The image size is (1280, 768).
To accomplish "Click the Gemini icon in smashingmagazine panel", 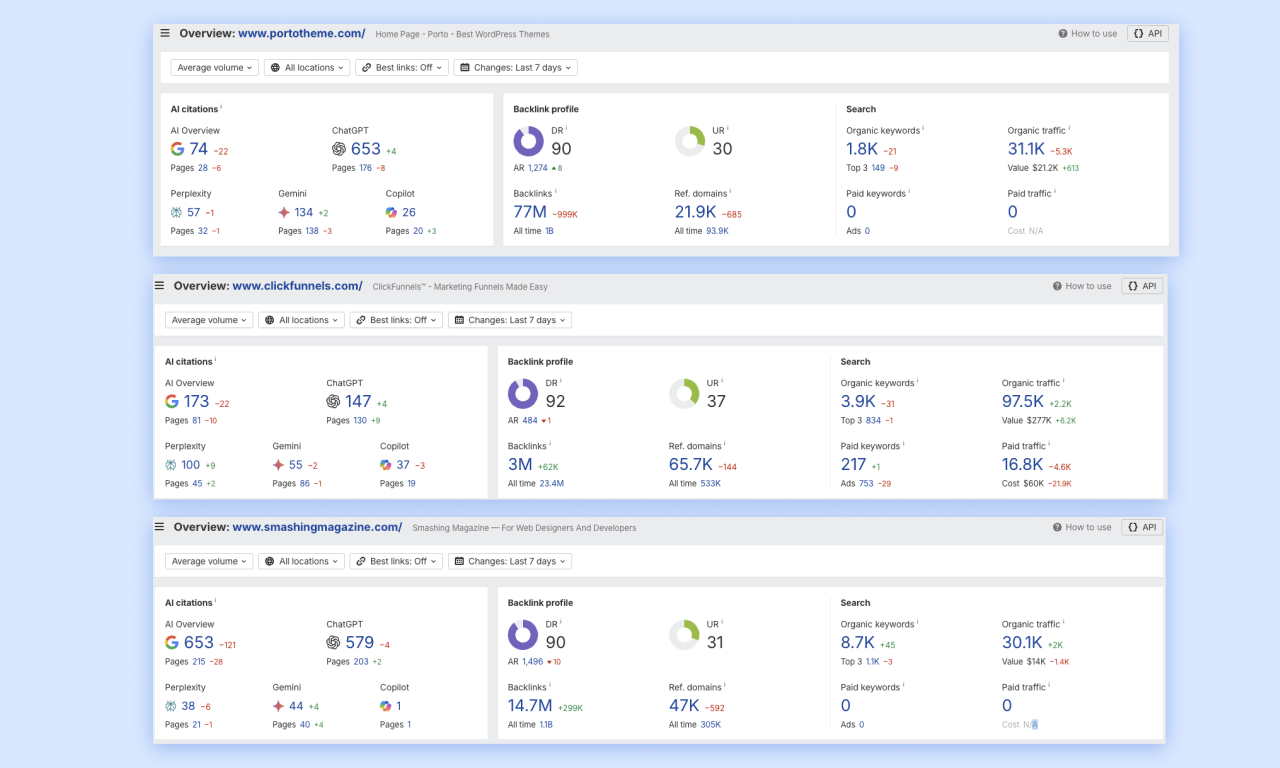I will click(279, 706).
